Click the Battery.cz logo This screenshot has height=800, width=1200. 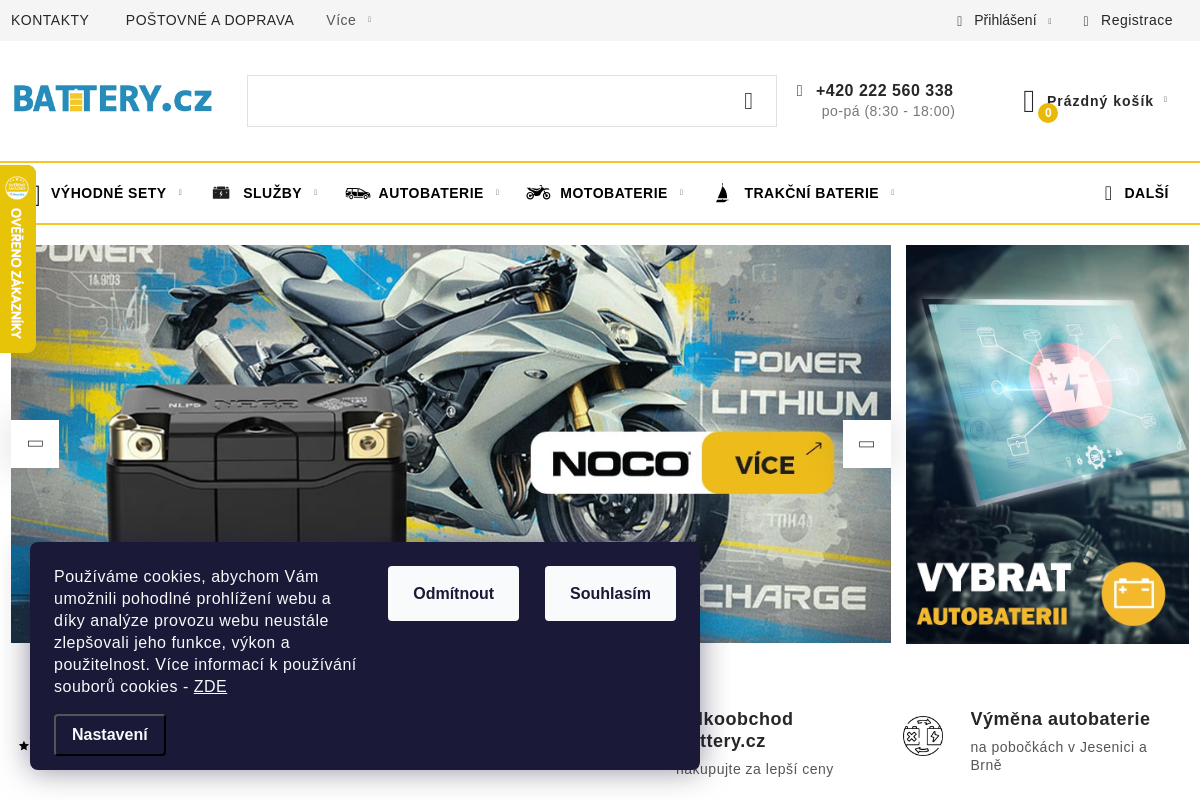point(113,99)
